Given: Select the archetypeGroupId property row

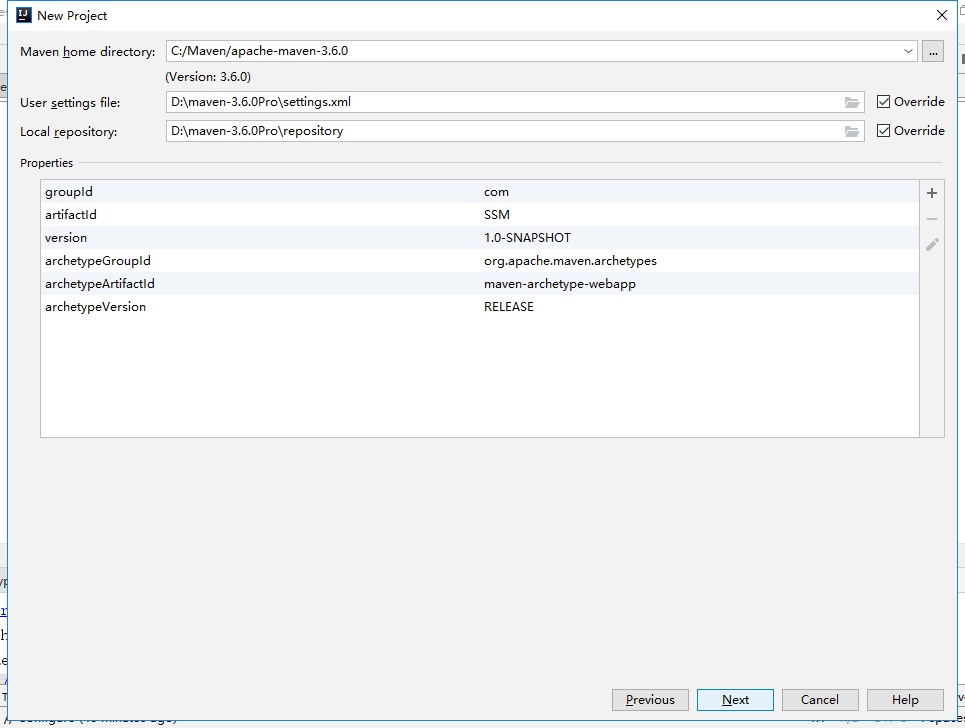Looking at the screenshot, I should pos(479,261).
